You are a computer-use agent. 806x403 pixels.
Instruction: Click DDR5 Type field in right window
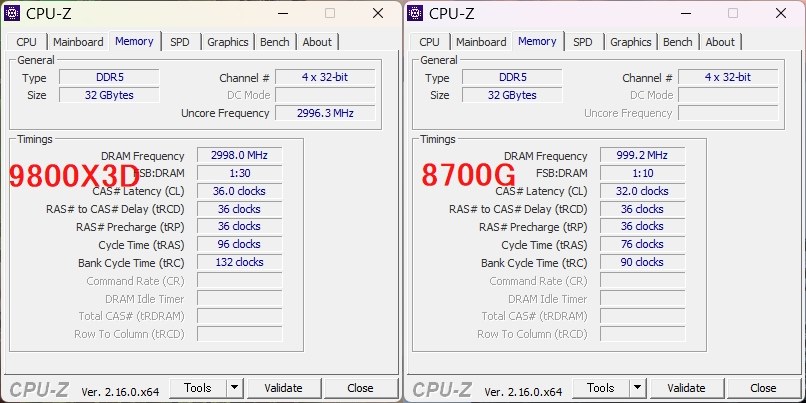[512, 78]
